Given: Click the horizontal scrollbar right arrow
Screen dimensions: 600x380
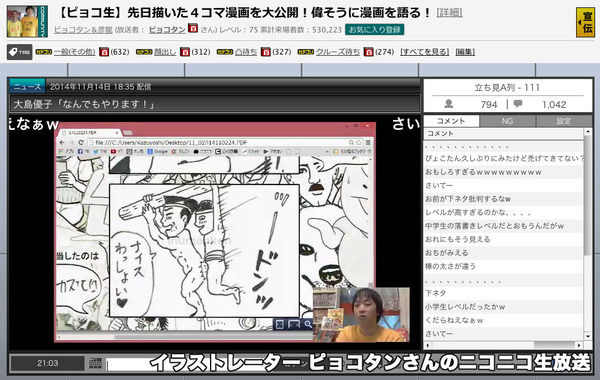Looking at the screenshot, I should [579, 345].
